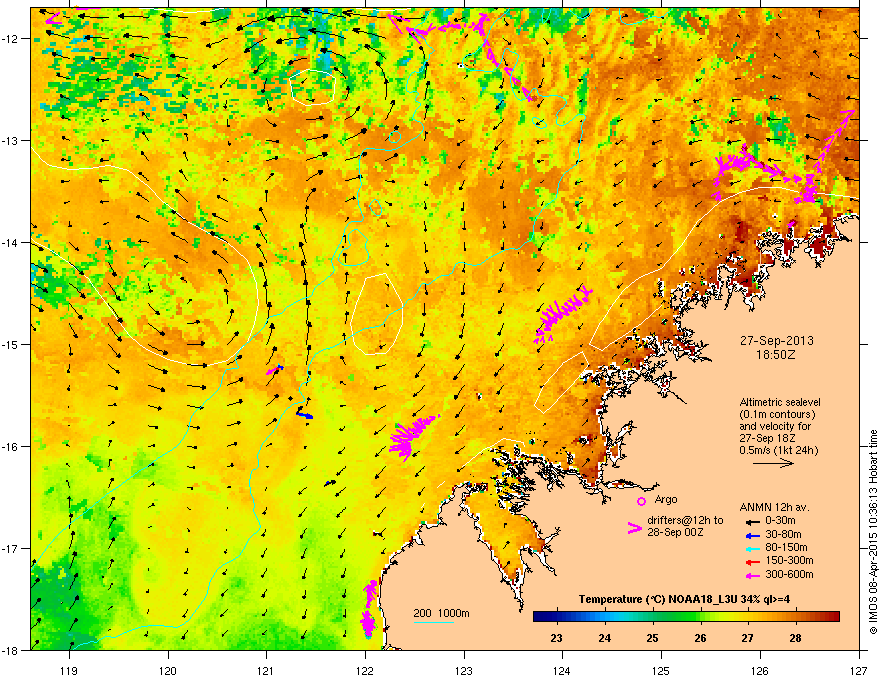Click the longitude axis label 126

tap(760, 670)
